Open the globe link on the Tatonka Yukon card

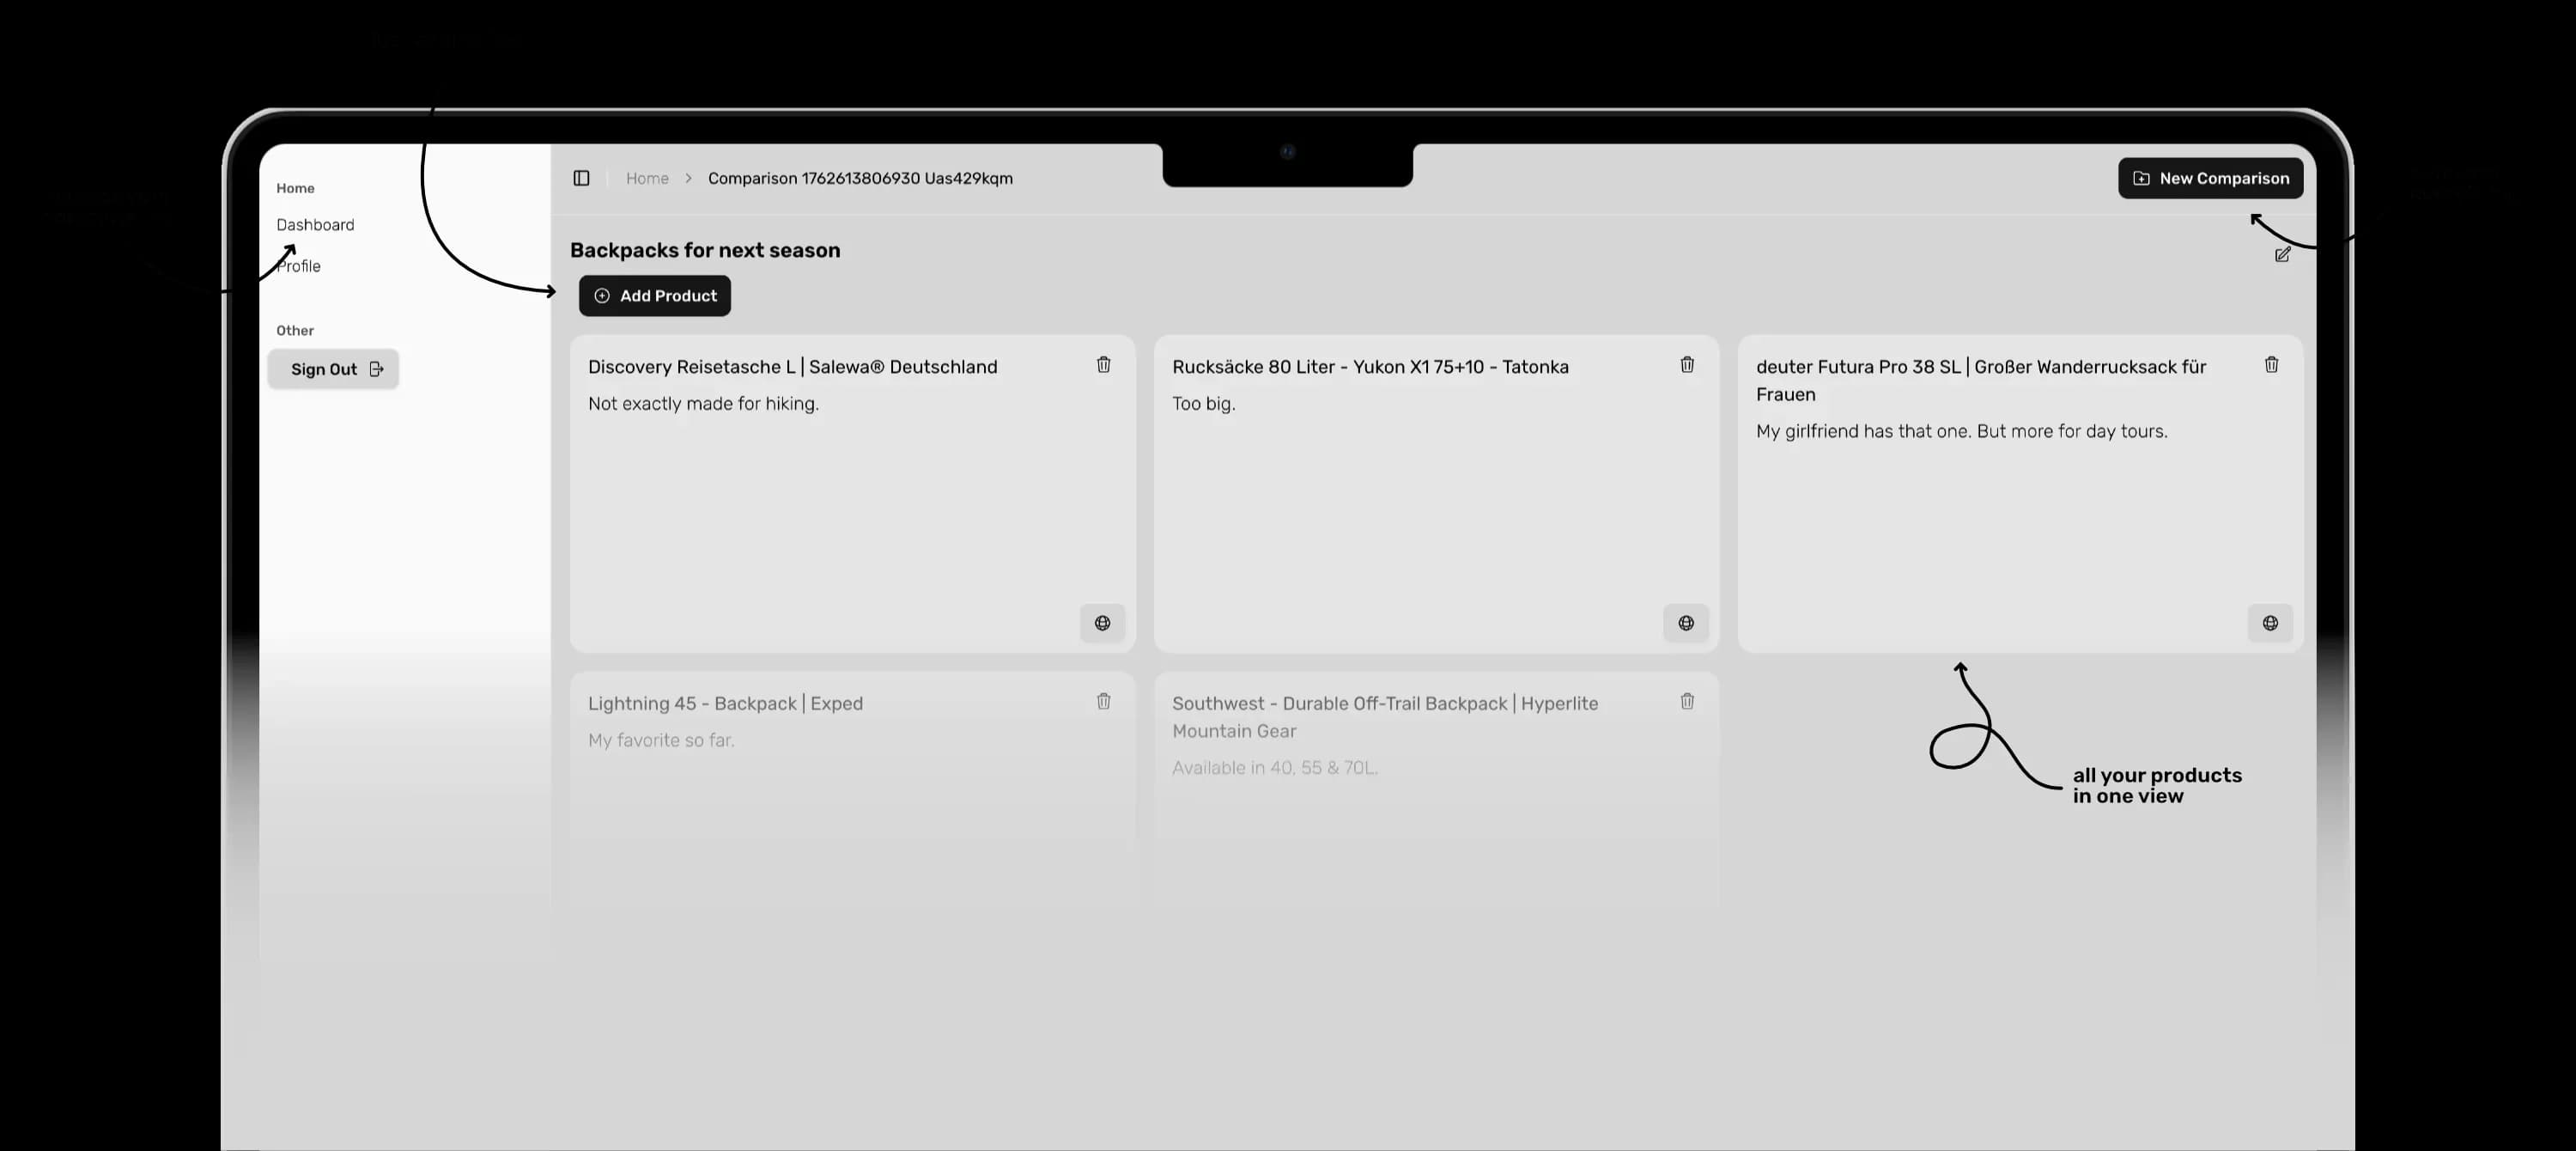[x=1686, y=623]
